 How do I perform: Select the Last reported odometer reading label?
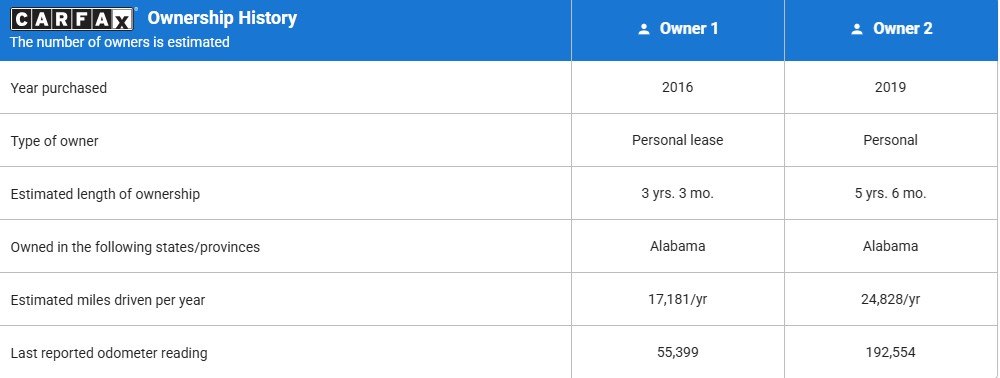tap(109, 353)
